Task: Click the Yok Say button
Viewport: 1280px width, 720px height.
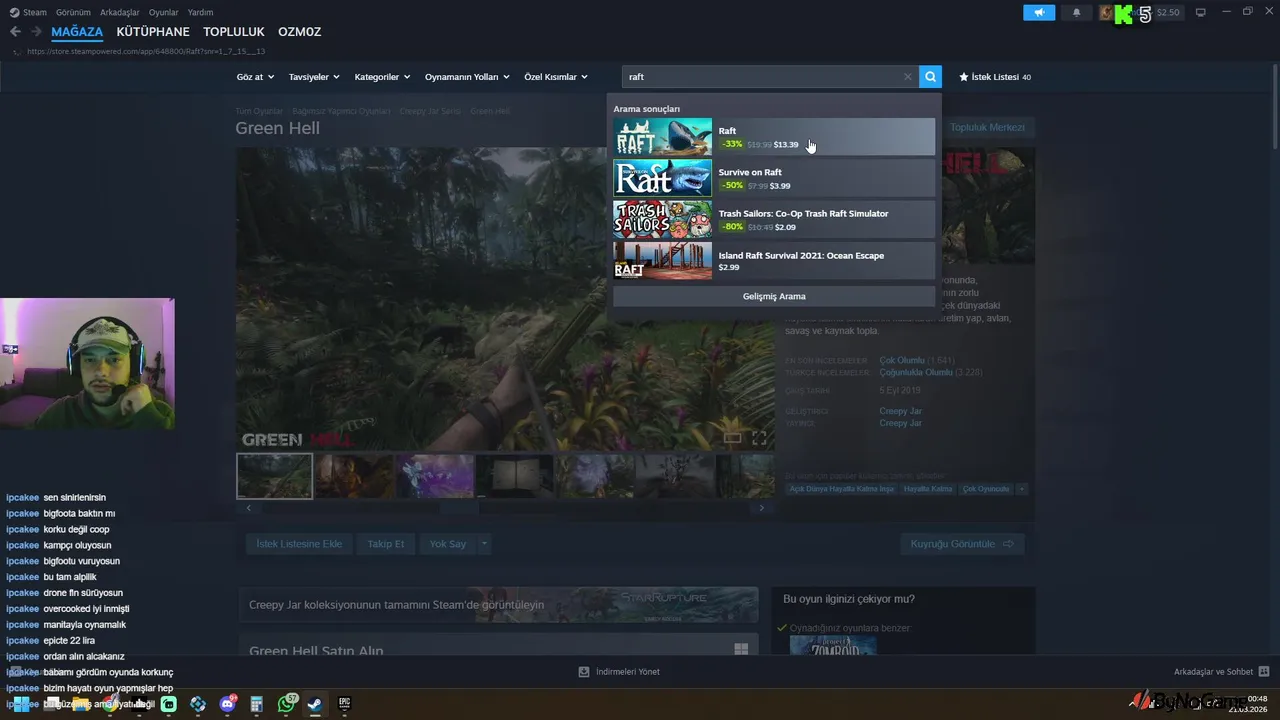Action: coord(448,544)
